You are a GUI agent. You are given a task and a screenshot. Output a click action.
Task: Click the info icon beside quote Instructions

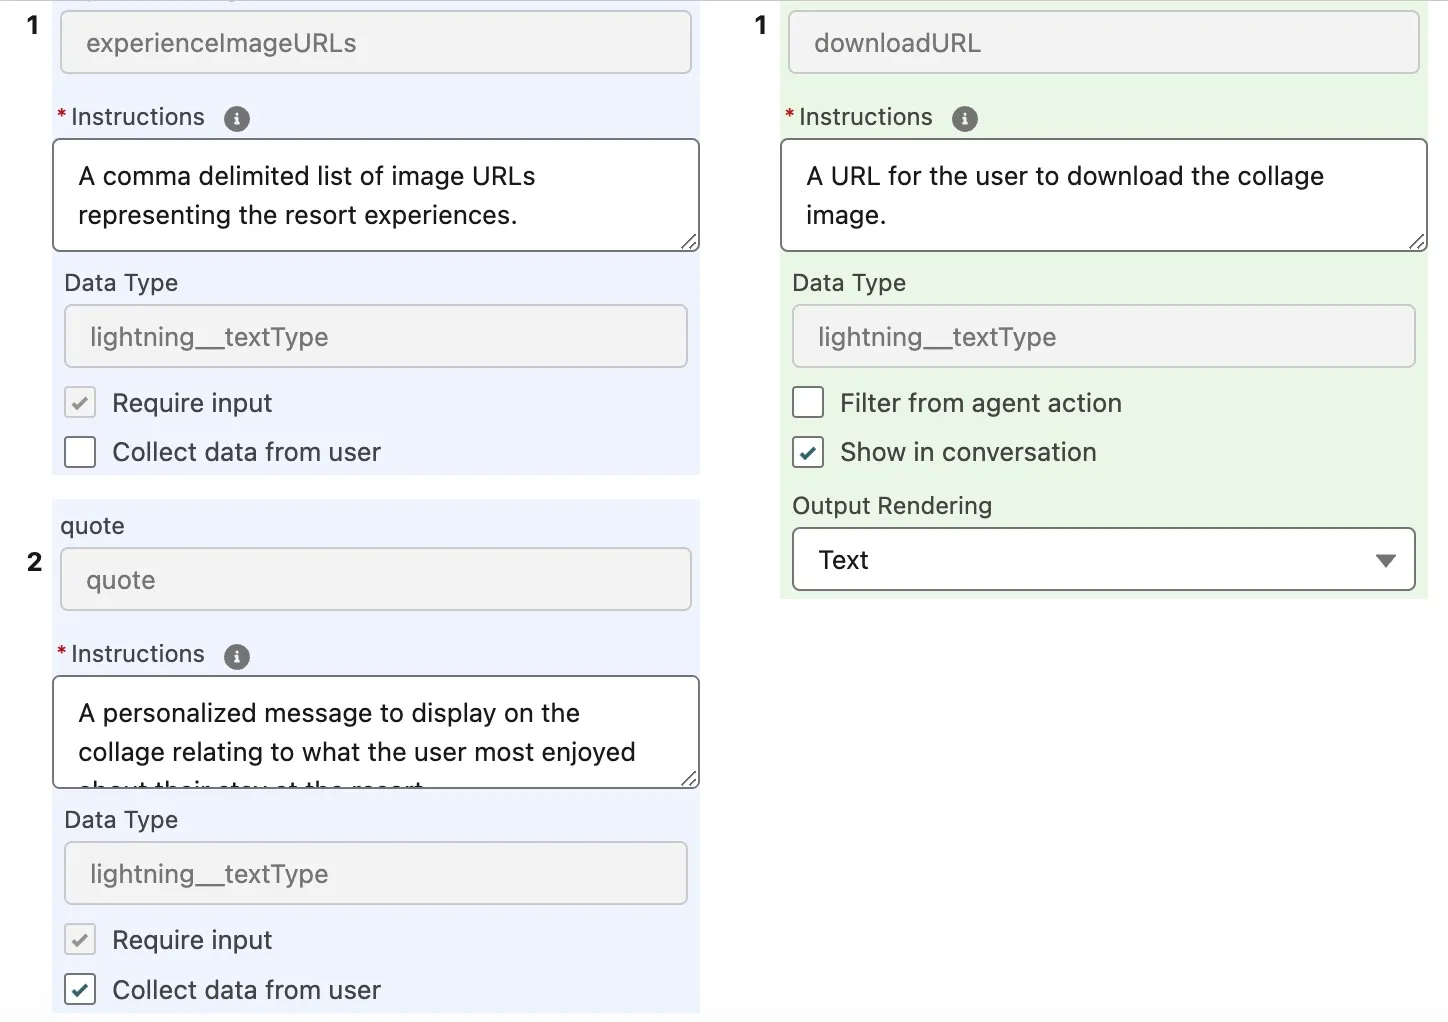[x=236, y=656]
